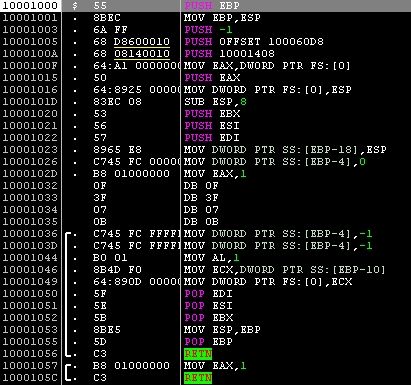The height and width of the screenshot is (385, 411).
Task: Click SUB ESP,8 instruction
Action: pos(215,102)
